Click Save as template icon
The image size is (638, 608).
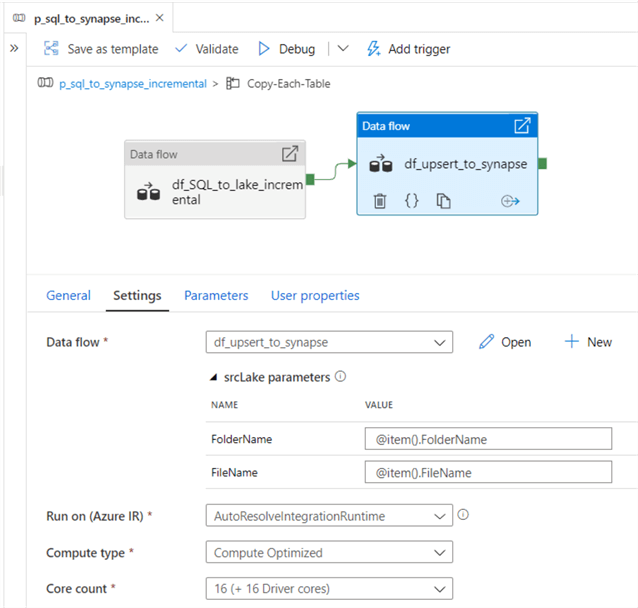(x=51, y=48)
